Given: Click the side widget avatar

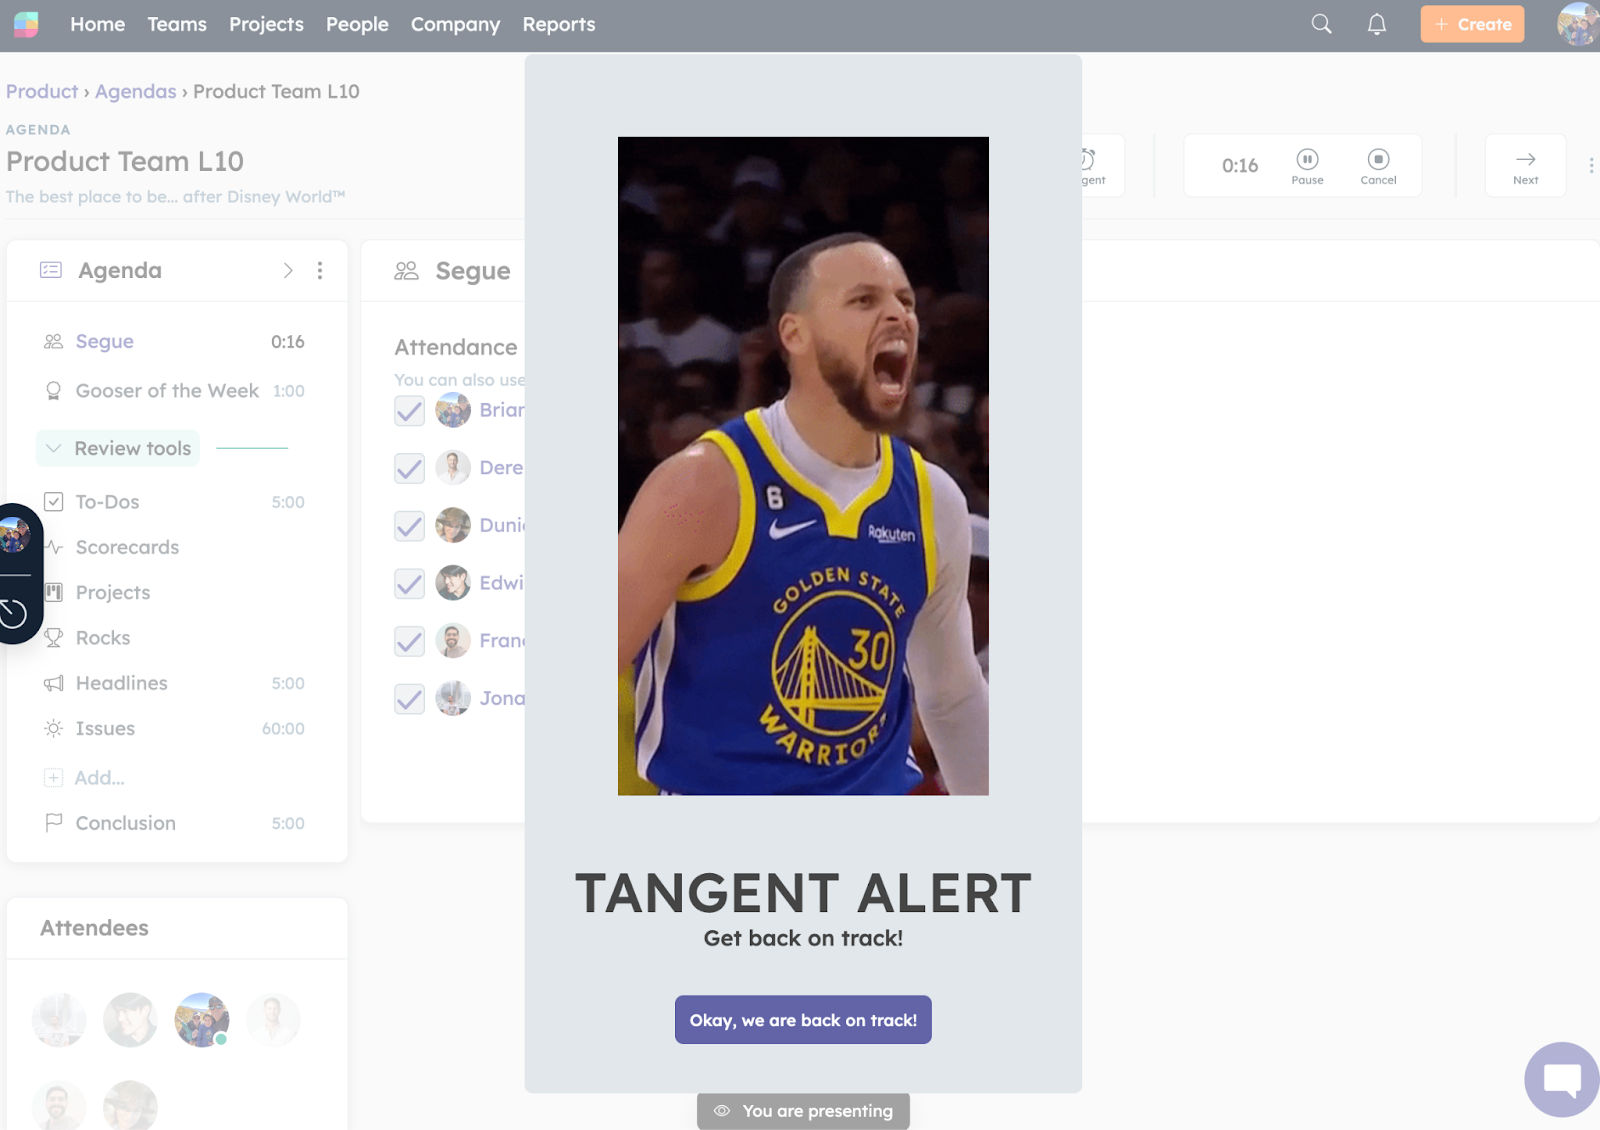Looking at the screenshot, I should click(14, 535).
